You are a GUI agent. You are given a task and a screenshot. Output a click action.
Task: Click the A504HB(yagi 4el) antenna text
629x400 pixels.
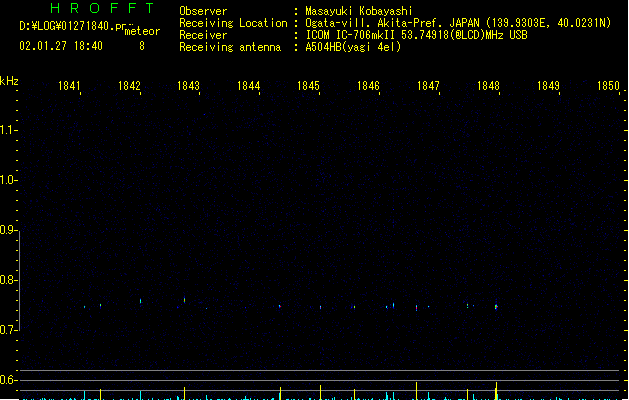pos(353,47)
